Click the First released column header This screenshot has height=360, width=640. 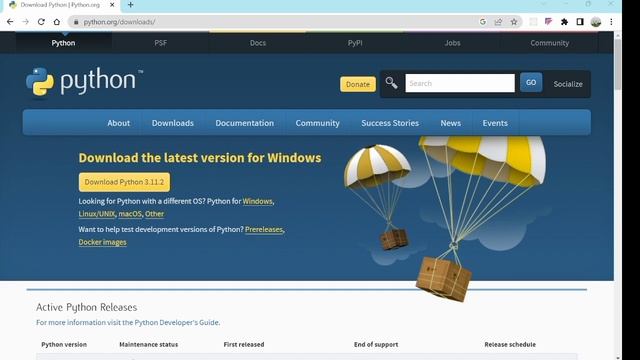coord(244,344)
